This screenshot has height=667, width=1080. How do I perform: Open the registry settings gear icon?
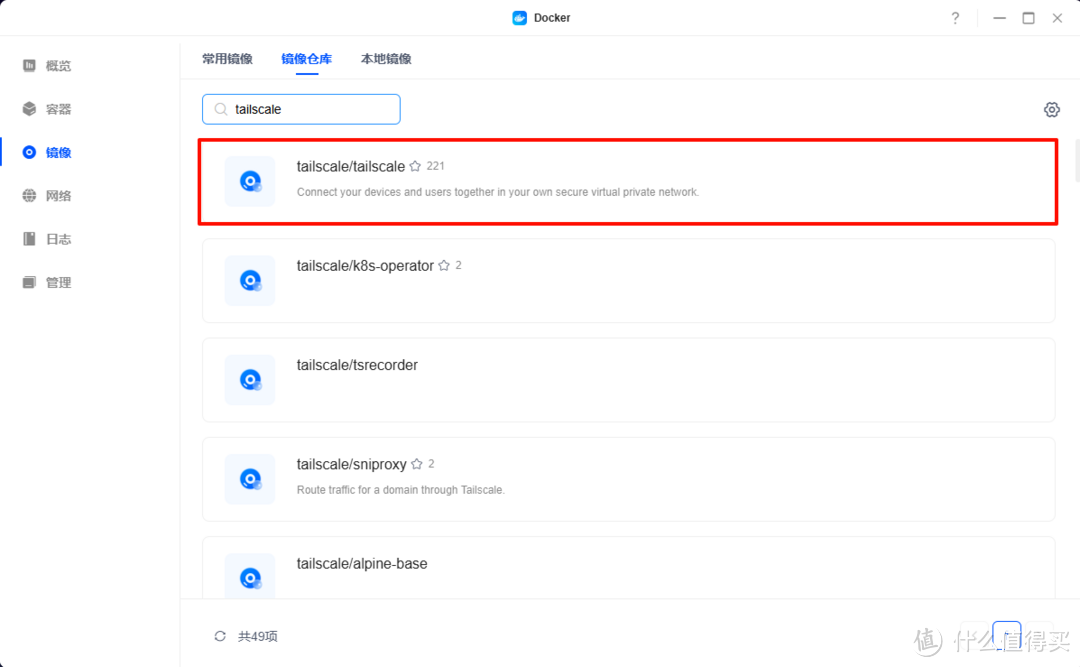[x=1051, y=109]
